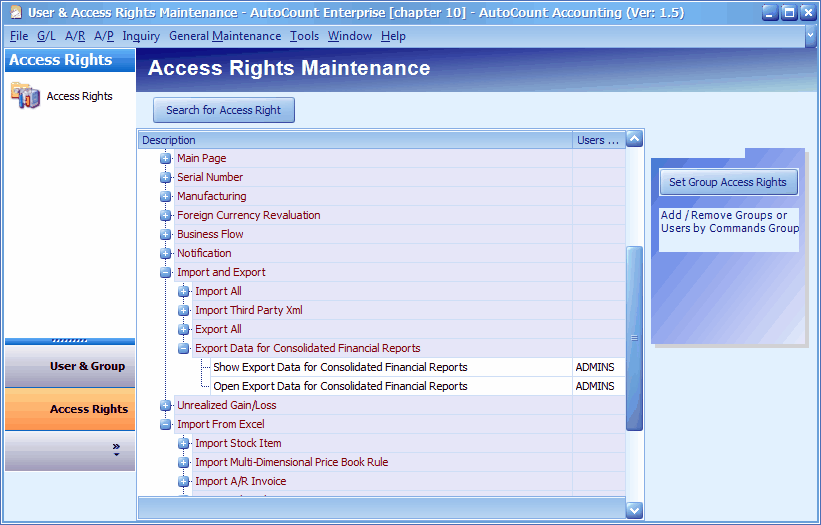Expand the Business Flow node
This screenshot has height=525, width=821.
click(165, 234)
